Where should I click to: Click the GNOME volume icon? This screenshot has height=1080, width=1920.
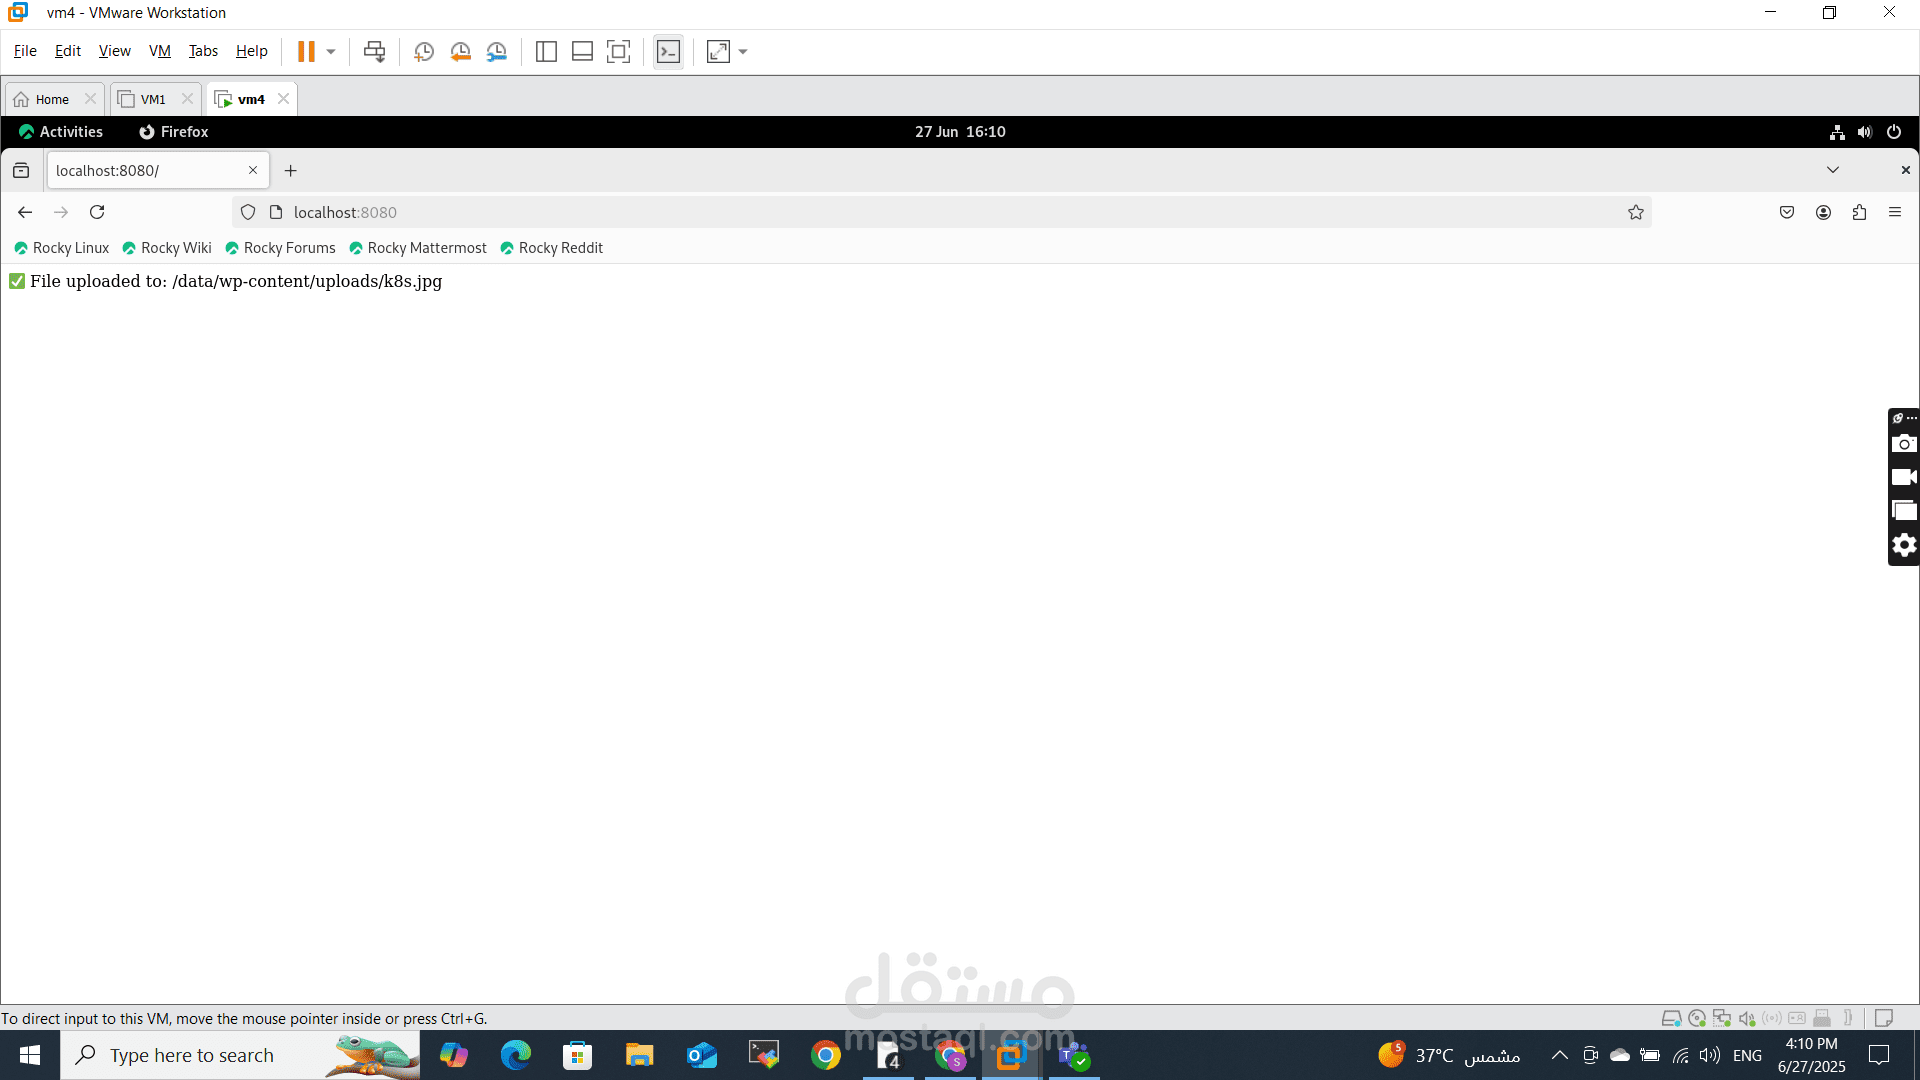(x=1865, y=132)
